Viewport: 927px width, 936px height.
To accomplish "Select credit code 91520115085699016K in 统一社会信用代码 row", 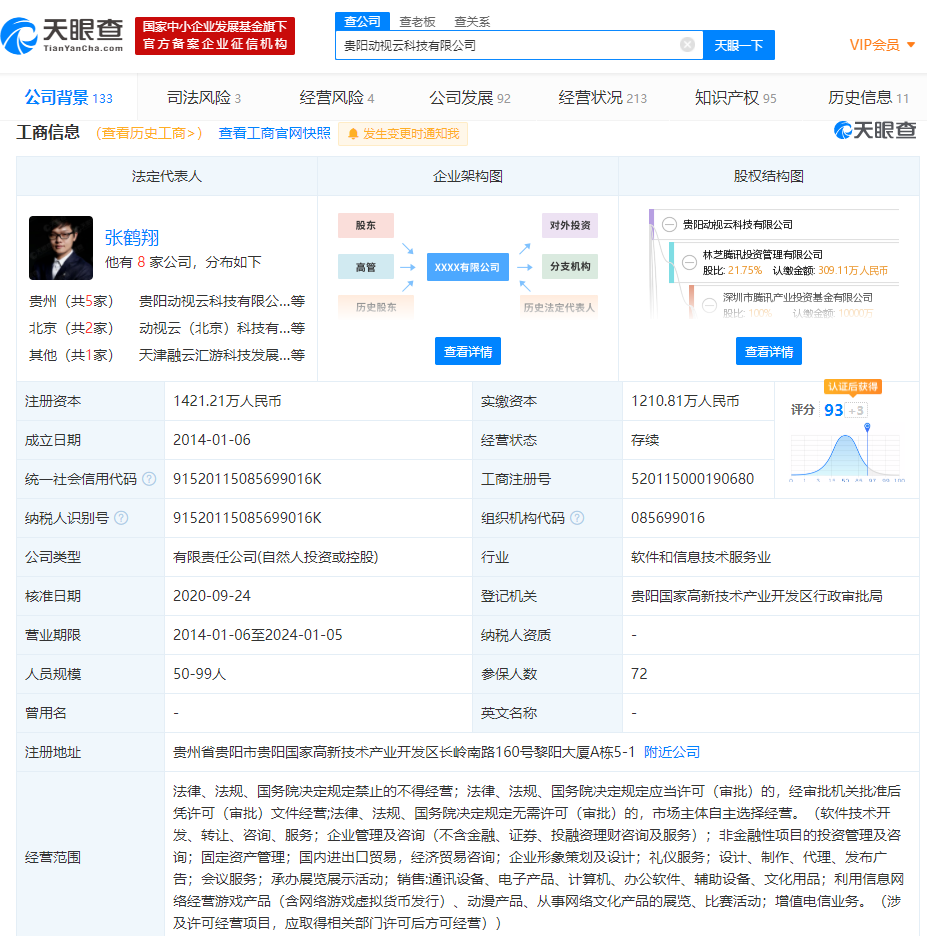I will [x=247, y=479].
